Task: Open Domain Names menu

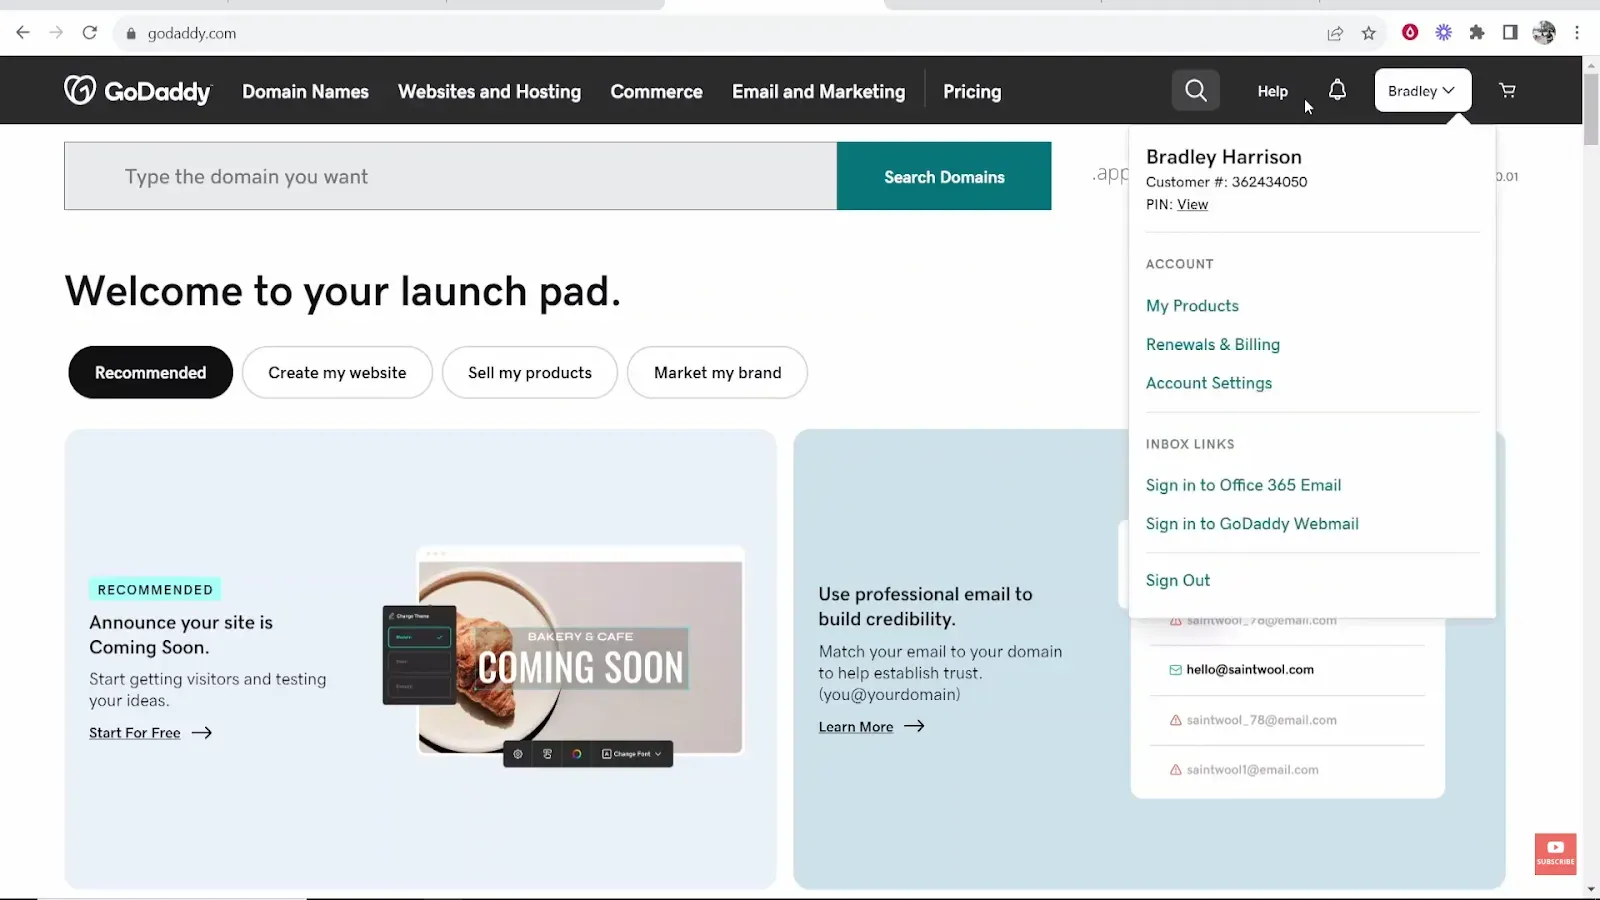Action: [x=305, y=91]
